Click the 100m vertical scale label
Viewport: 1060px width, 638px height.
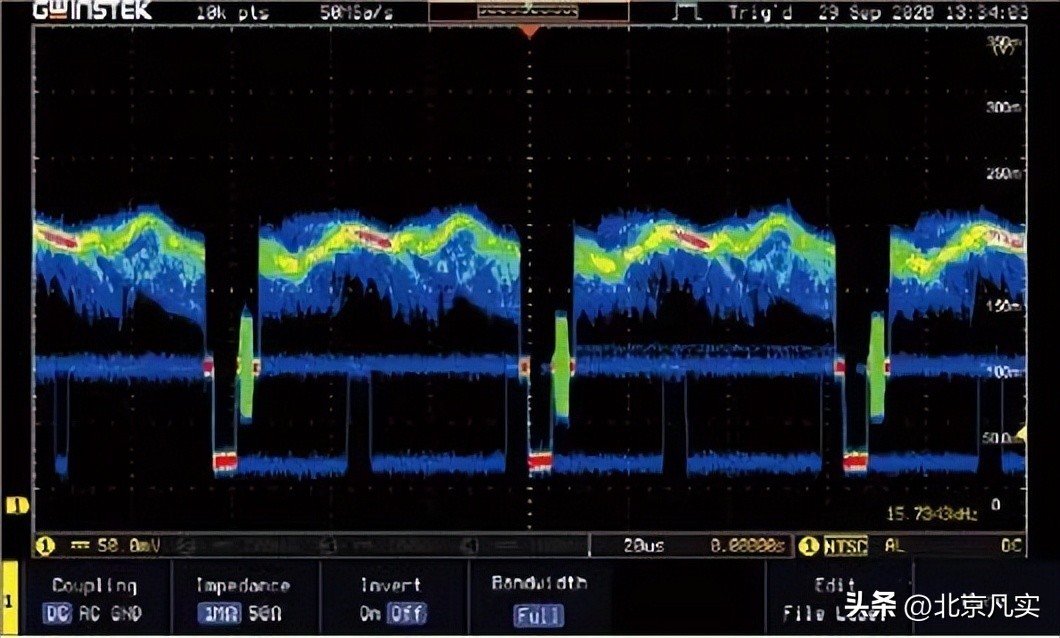pyautogui.click(x=1003, y=372)
